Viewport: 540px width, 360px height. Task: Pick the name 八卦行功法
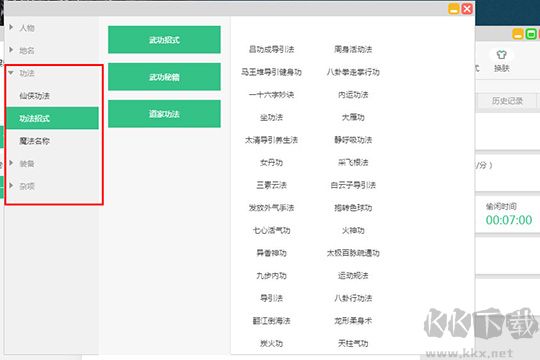[x=353, y=298]
